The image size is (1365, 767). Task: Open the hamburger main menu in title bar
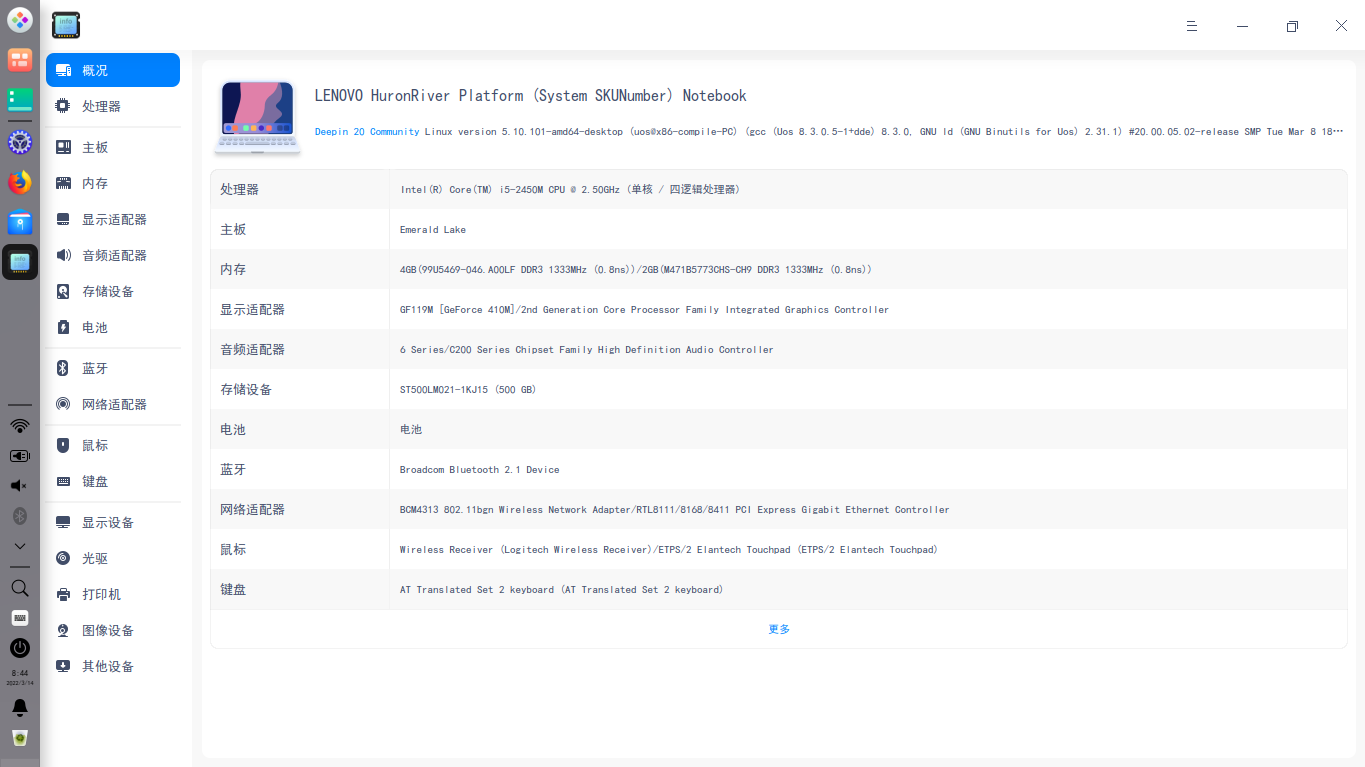[x=1192, y=26]
